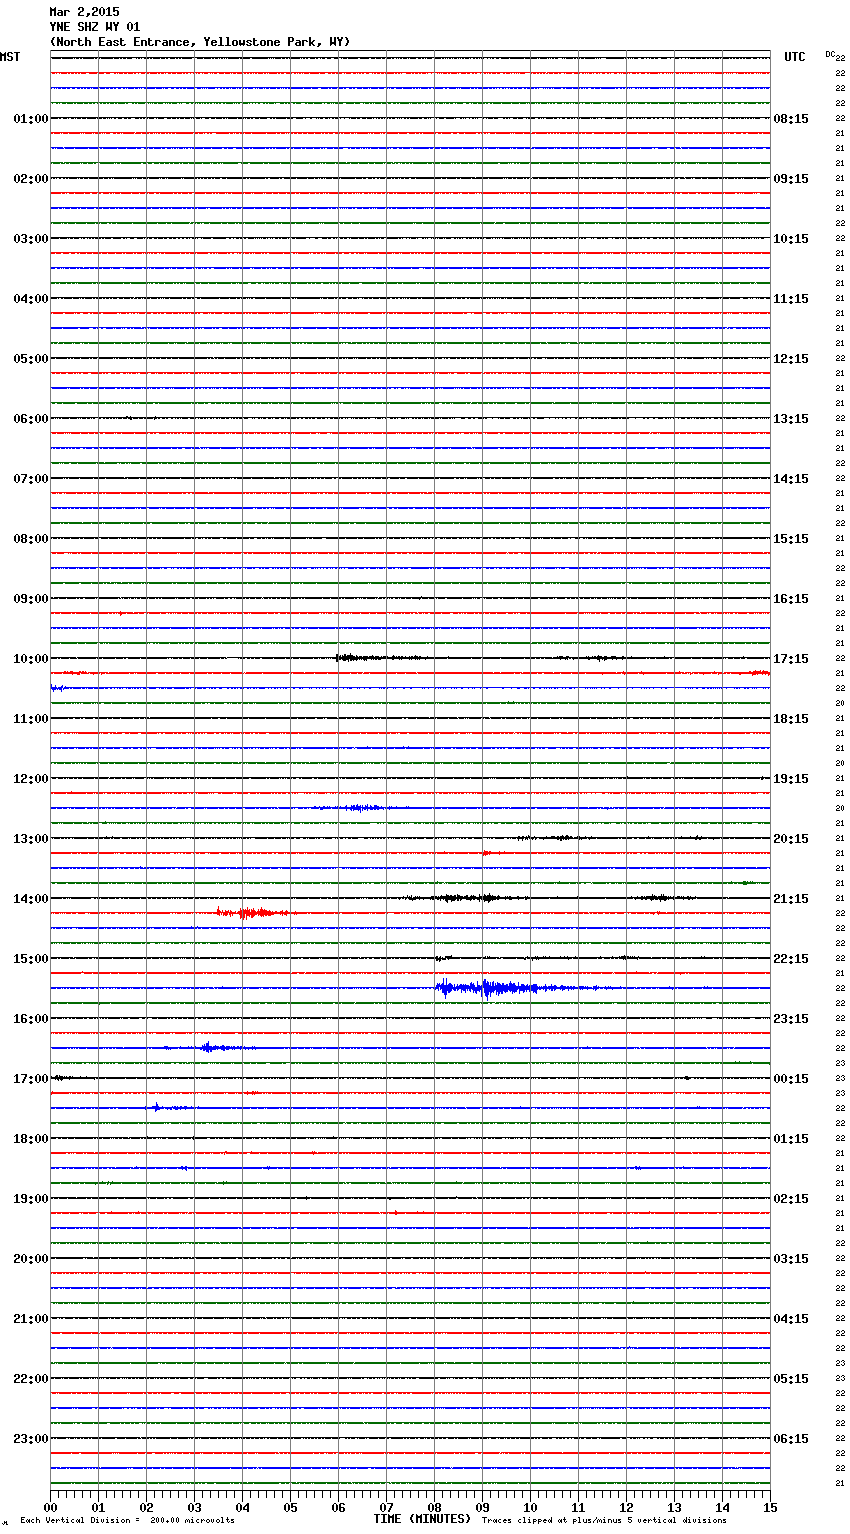This screenshot has height=1534, width=850.
Task: Click the 07:00 MST time label
Action: click(31, 479)
